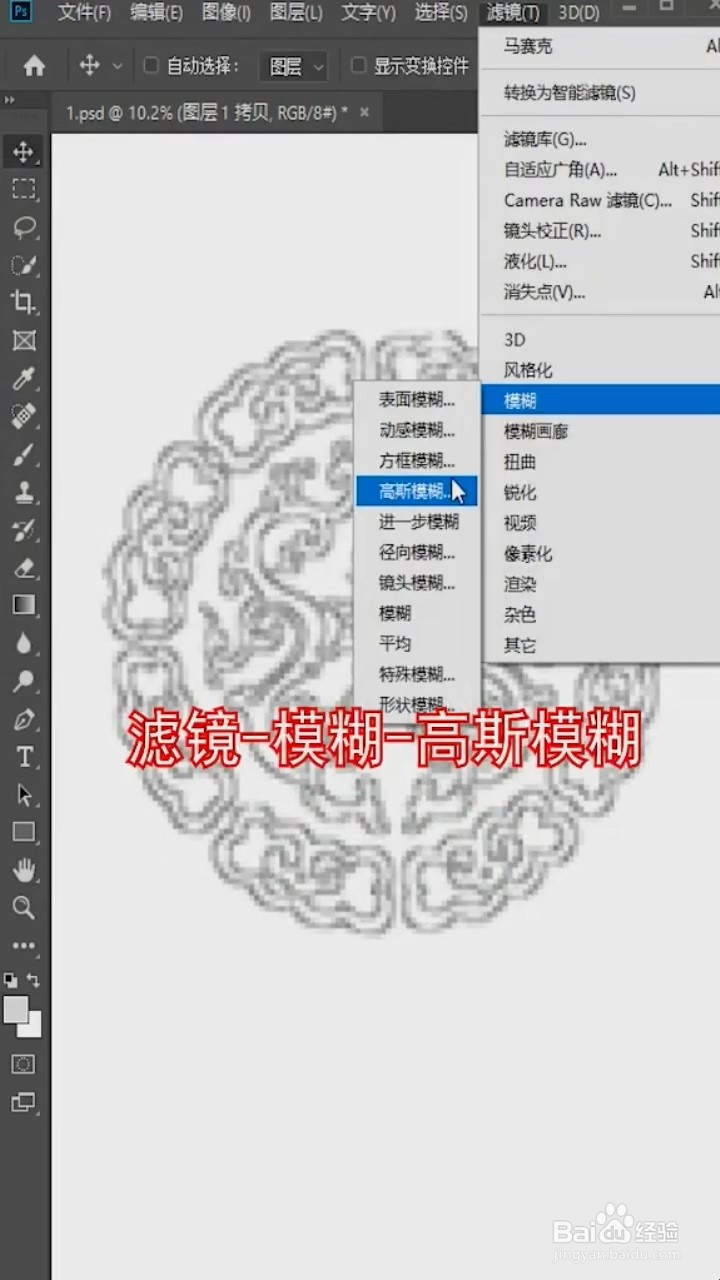The image size is (720, 1280).
Task: Expand the toolbar double-arrow toggle
Action: point(10,100)
